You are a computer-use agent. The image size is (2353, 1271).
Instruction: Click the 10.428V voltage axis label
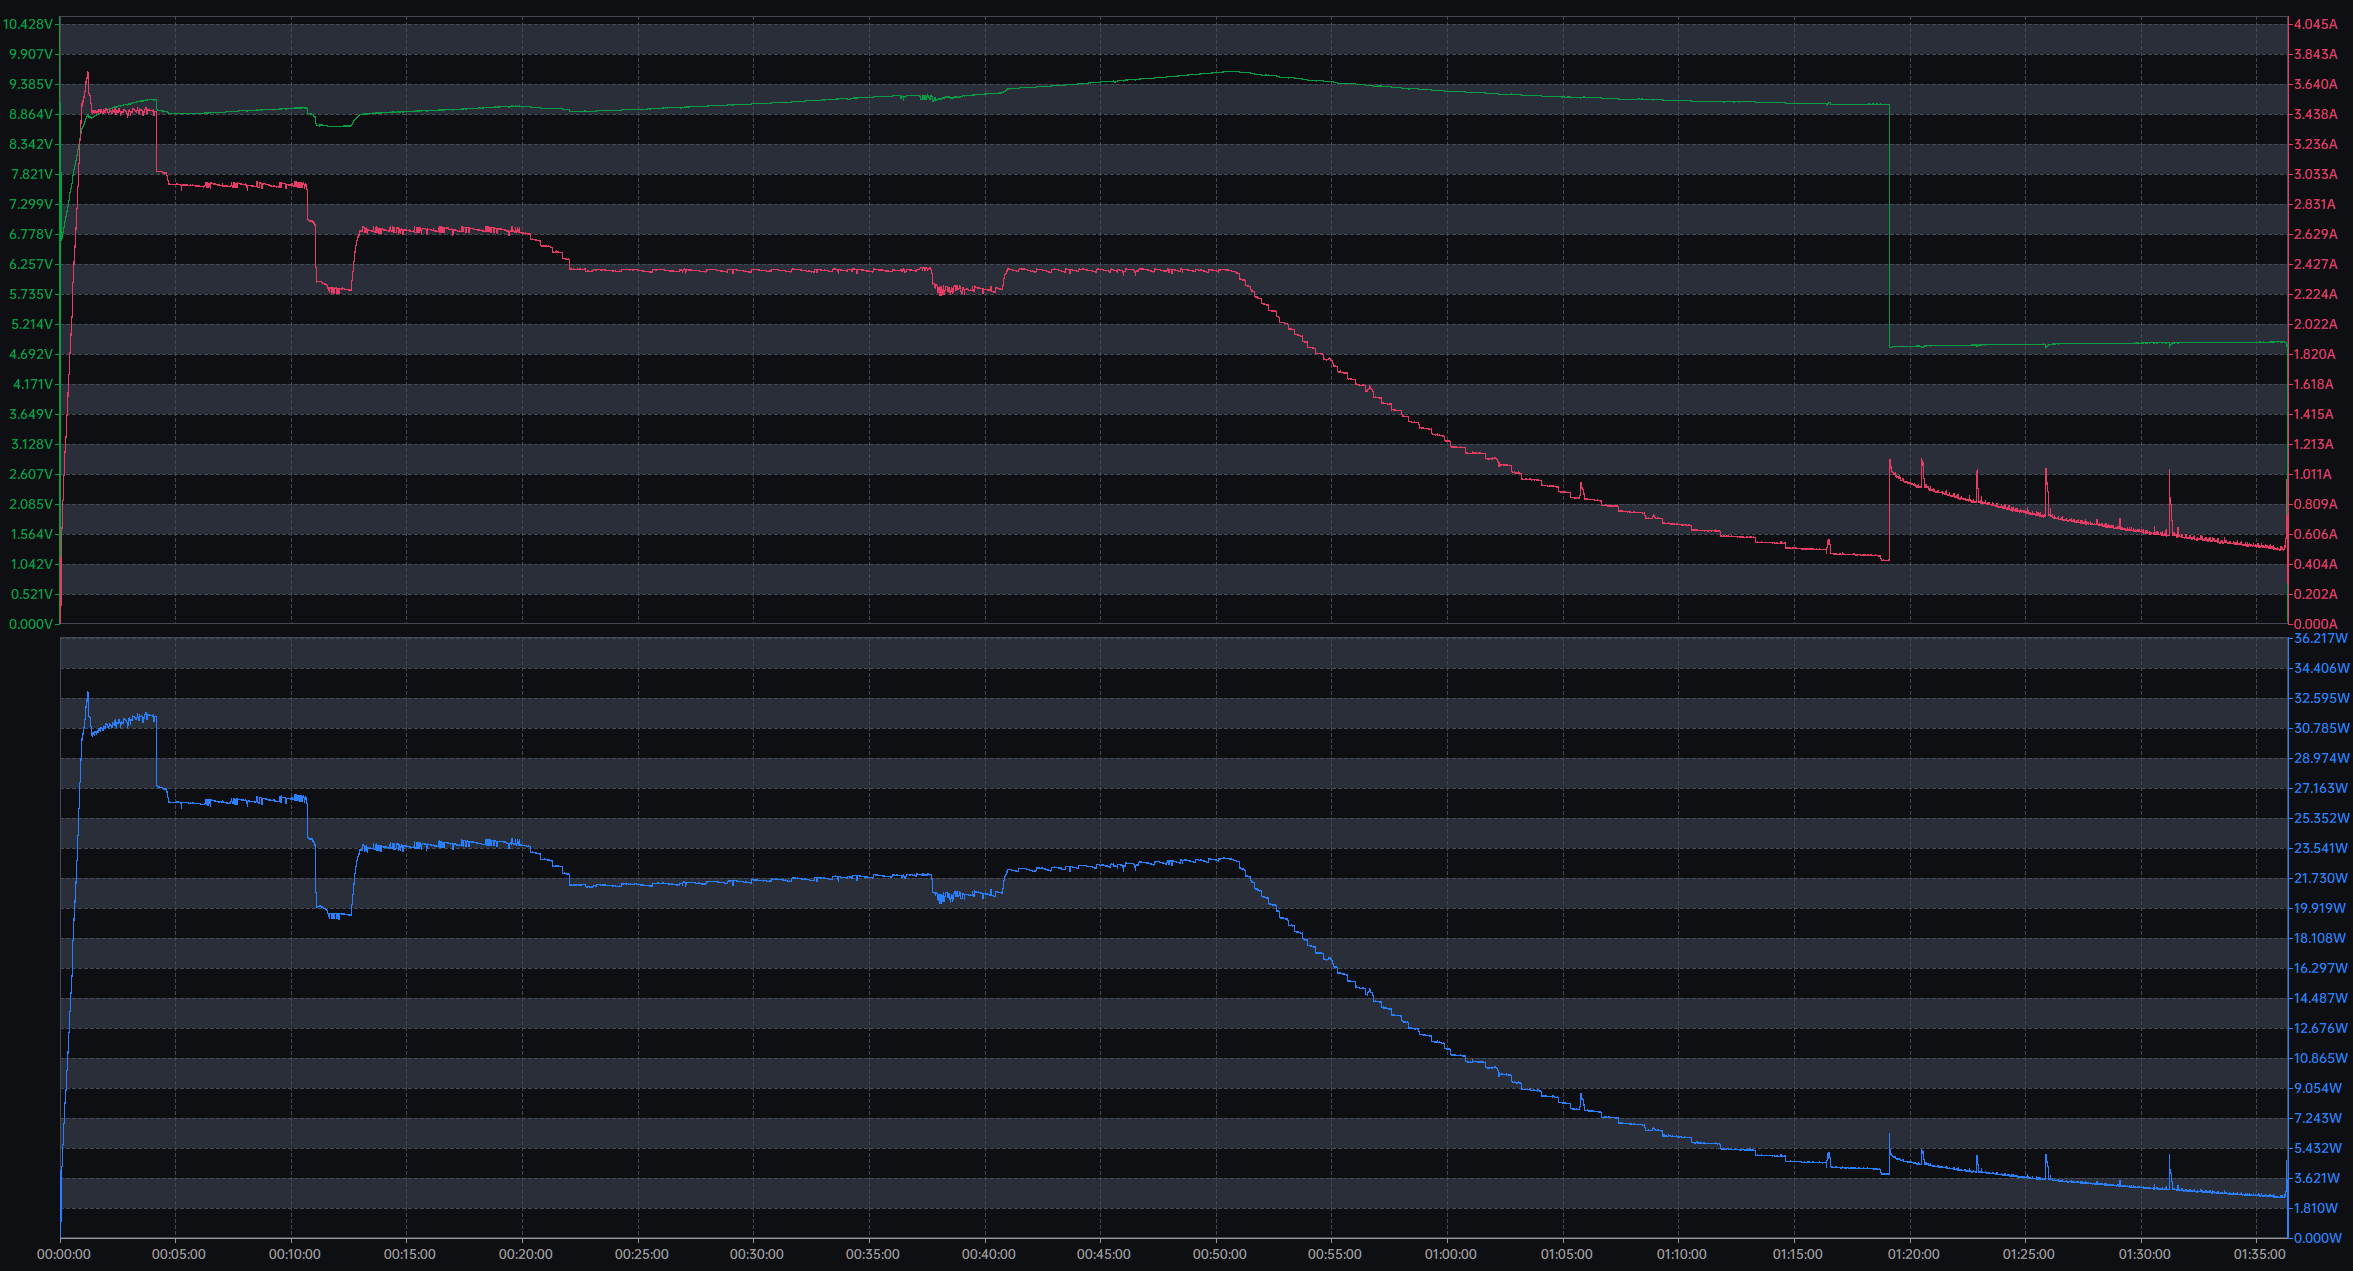(27, 24)
